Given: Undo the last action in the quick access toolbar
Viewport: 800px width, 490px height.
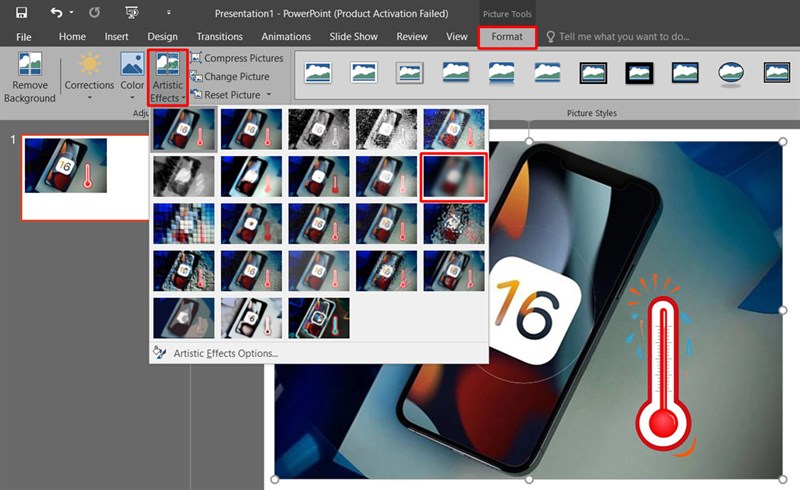Looking at the screenshot, I should click(x=56, y=12).
